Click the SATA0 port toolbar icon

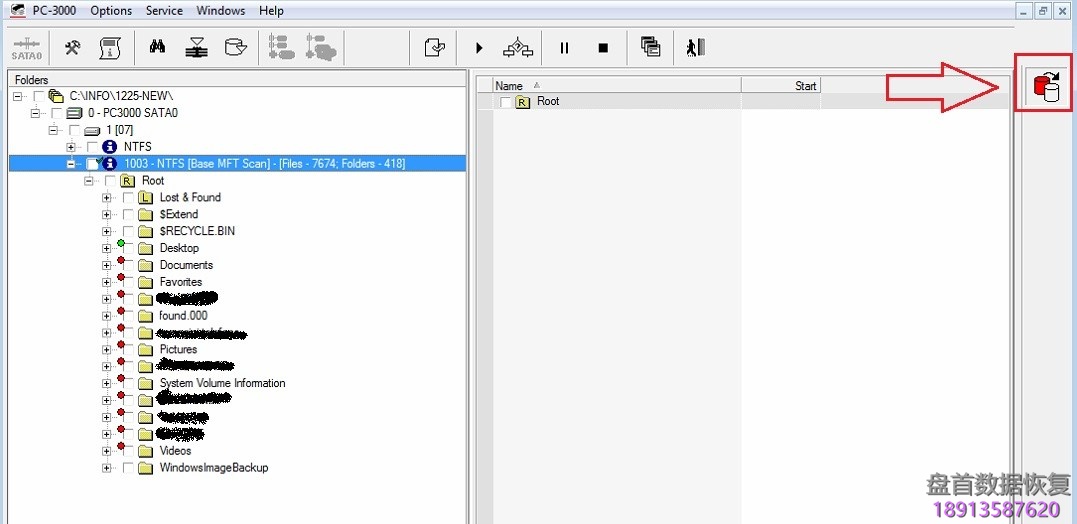coord(27,47)
